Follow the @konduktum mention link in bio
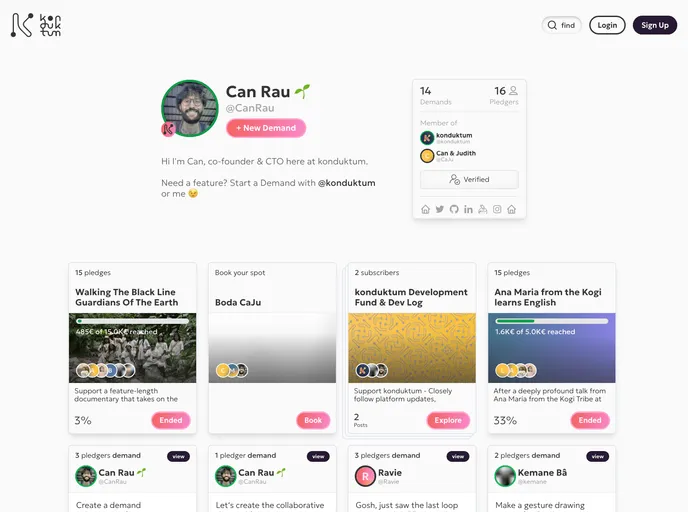 (x=347, y=183)
